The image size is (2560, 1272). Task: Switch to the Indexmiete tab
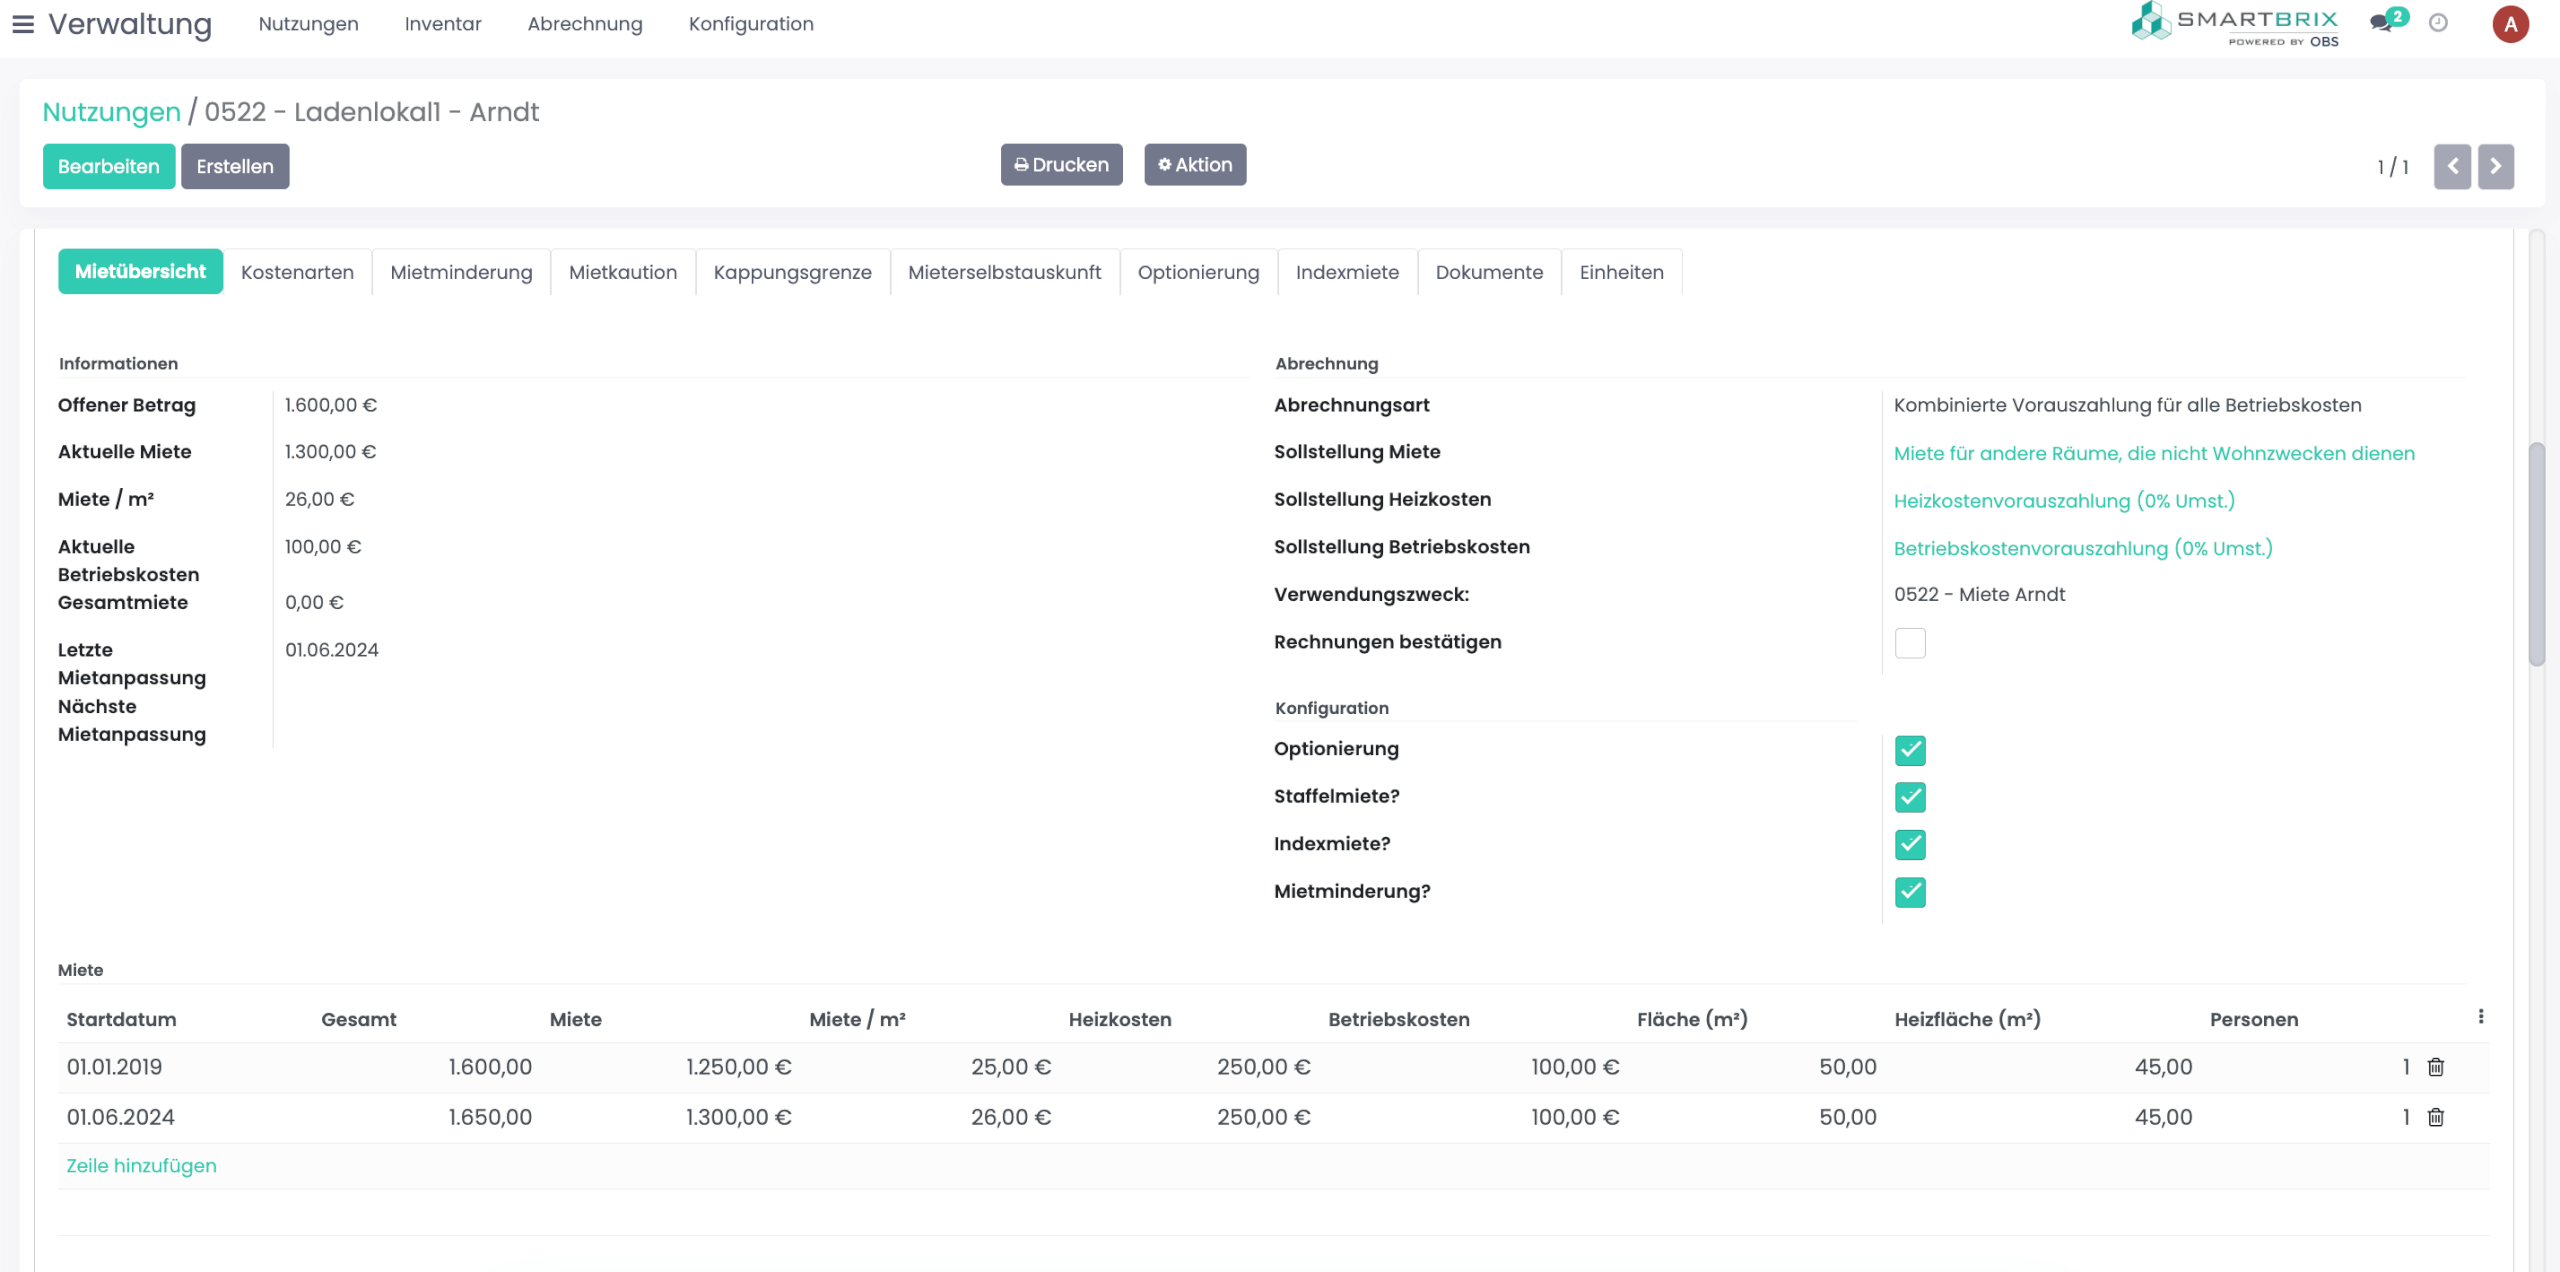click(x=1347, y=272)
